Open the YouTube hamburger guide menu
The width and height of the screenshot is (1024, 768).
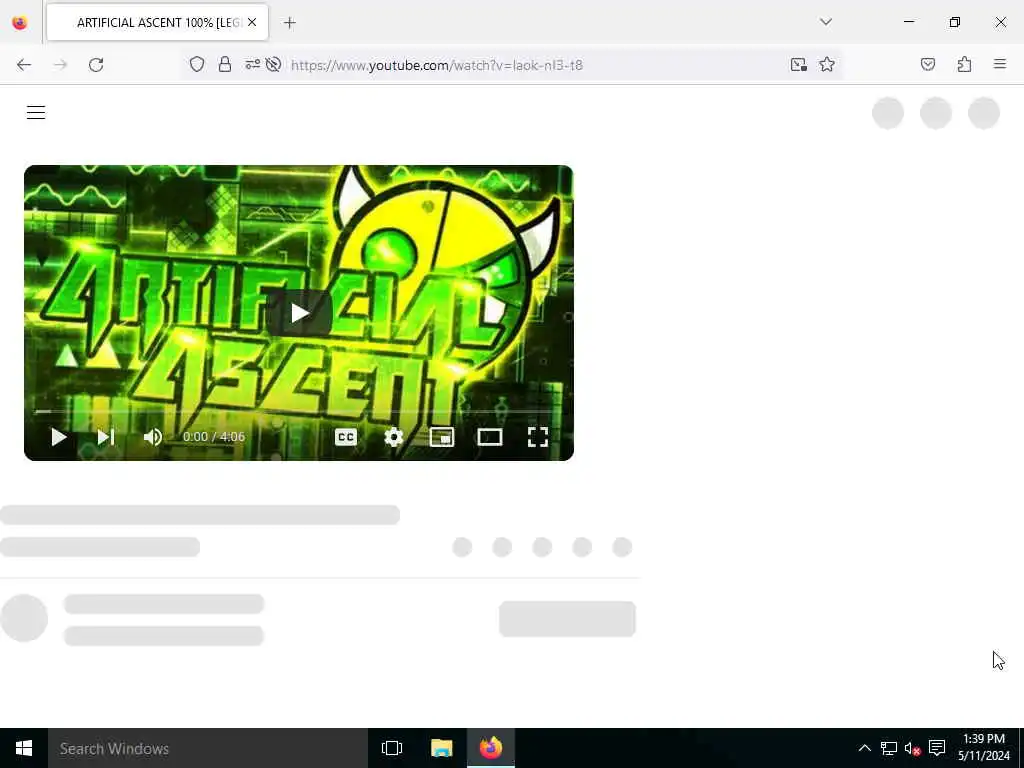[x=36, y=112]
